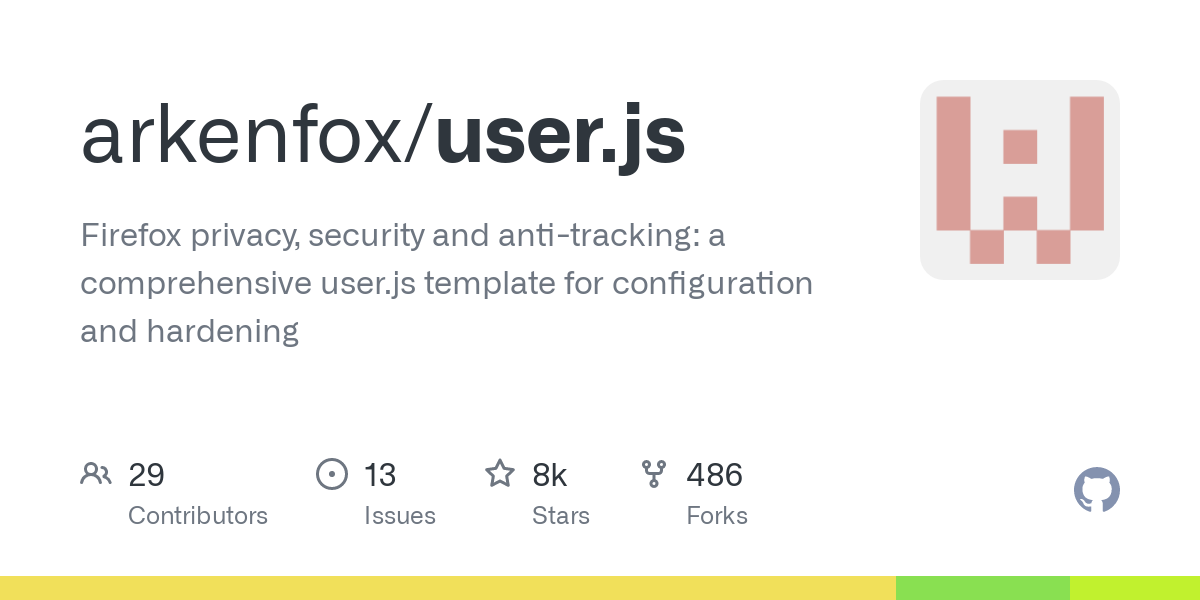Click the Issues circle-dot icon
The width and height of the screenshot is (1200, 600).
(331, 474)
